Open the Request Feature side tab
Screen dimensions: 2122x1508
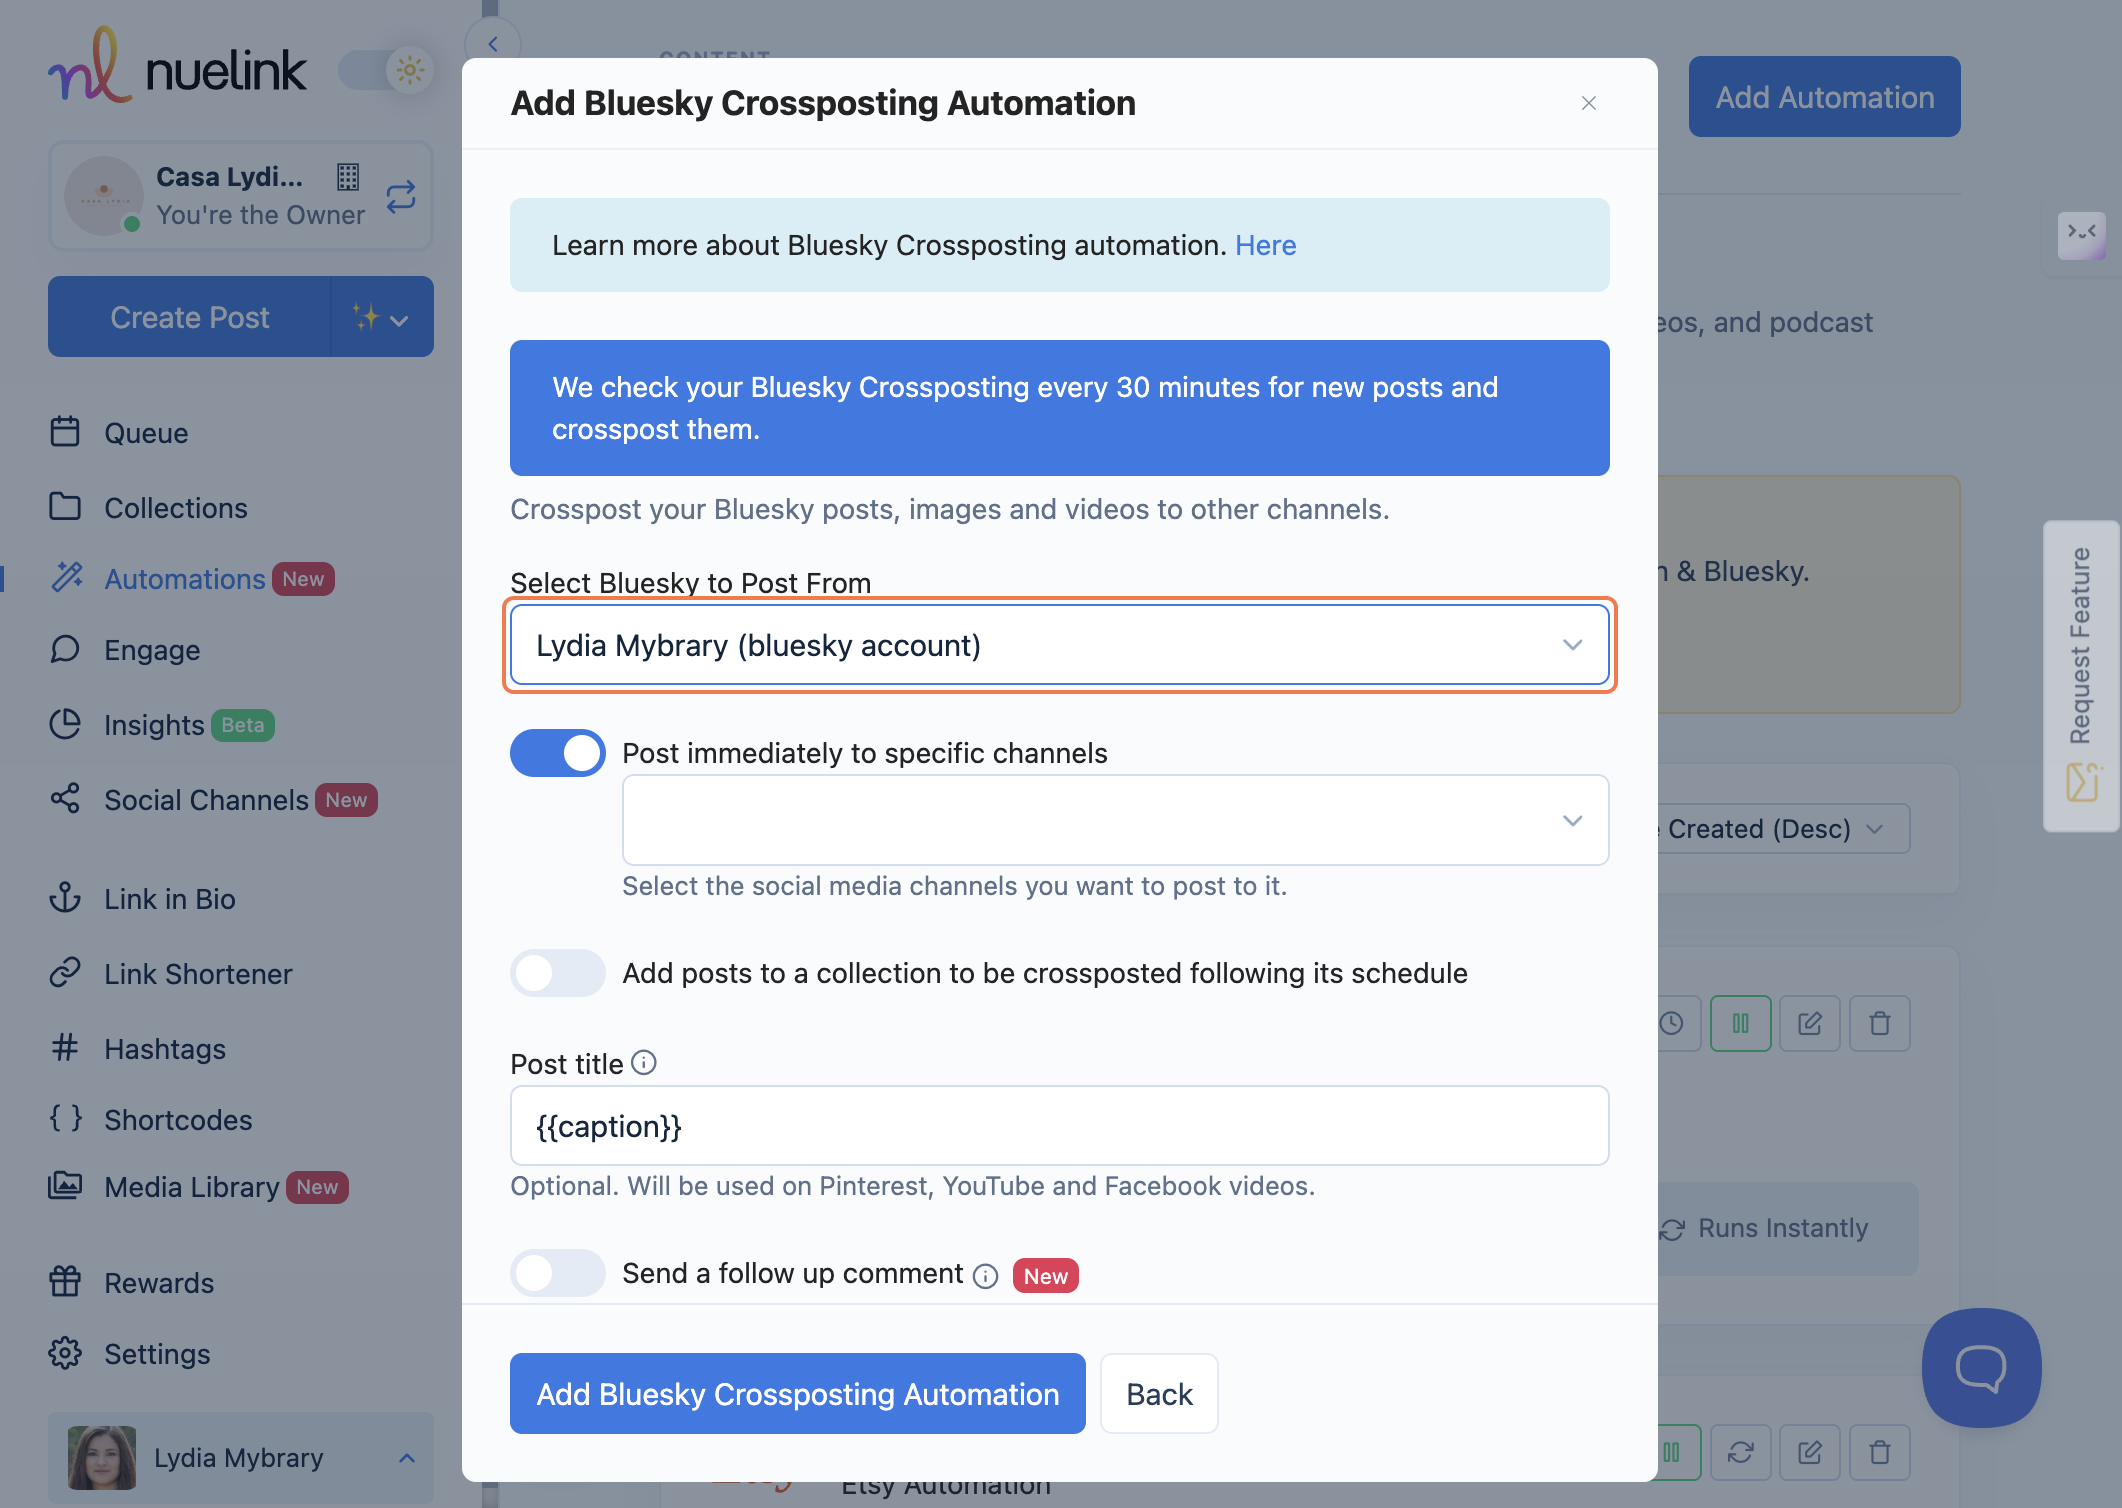click(x=2081, y=676)
